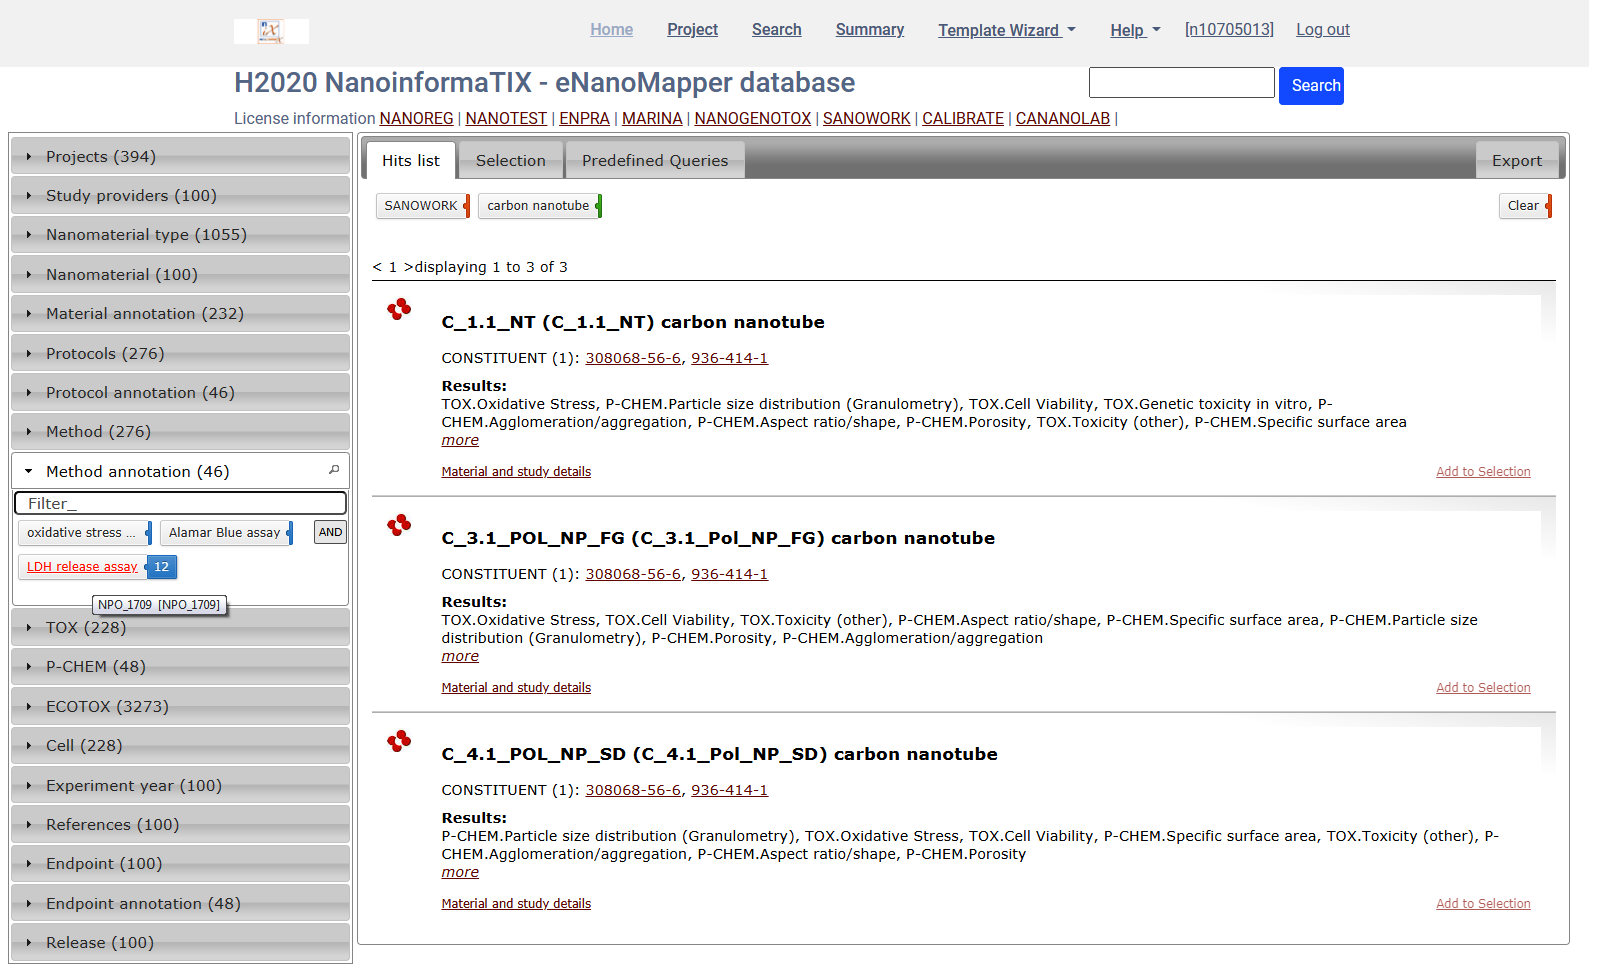Click the blue 12 count badge
Screen dimensions: 1600x966
tap(162, 567)
